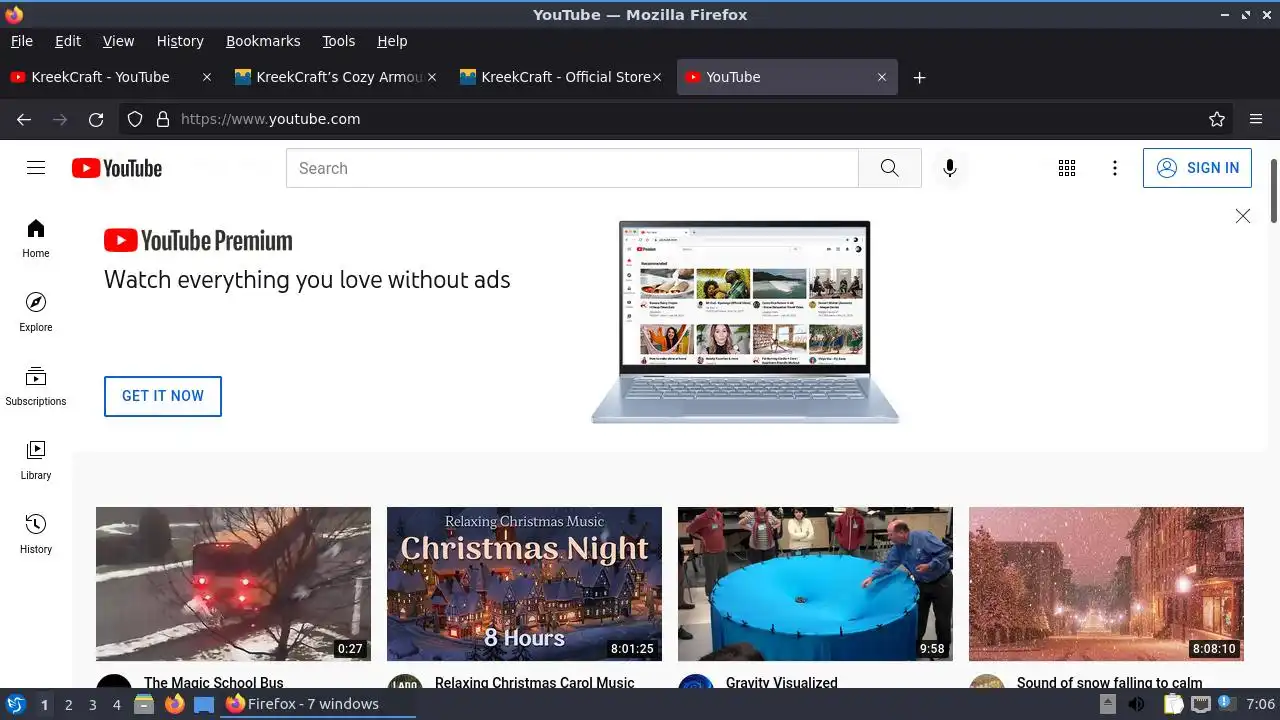Image resolution: width=1280 pixels, height=720 pixels.
Task: Close KreekCraft - Official Store tab
Action: [657, 77]
